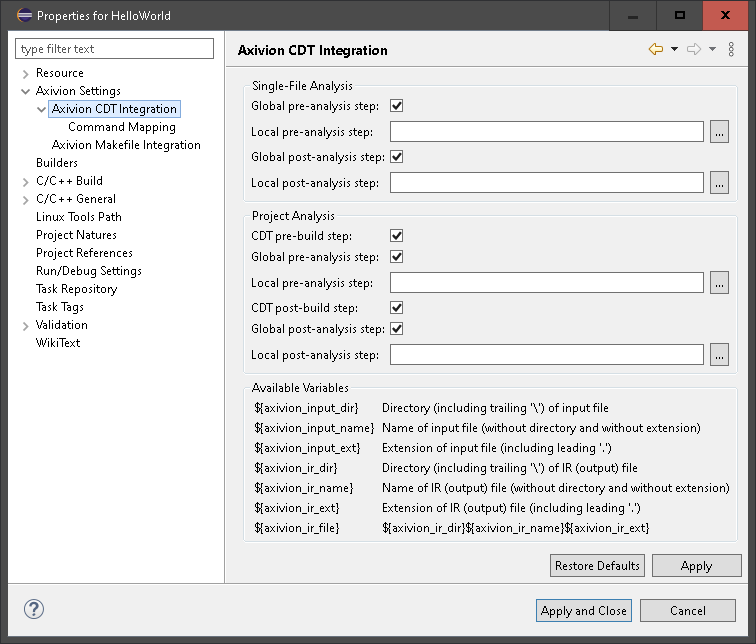This screenshot has width=756, height=644.
Task: Click Project Analysis Local post-analysis step field
Action: coord(547,355)
